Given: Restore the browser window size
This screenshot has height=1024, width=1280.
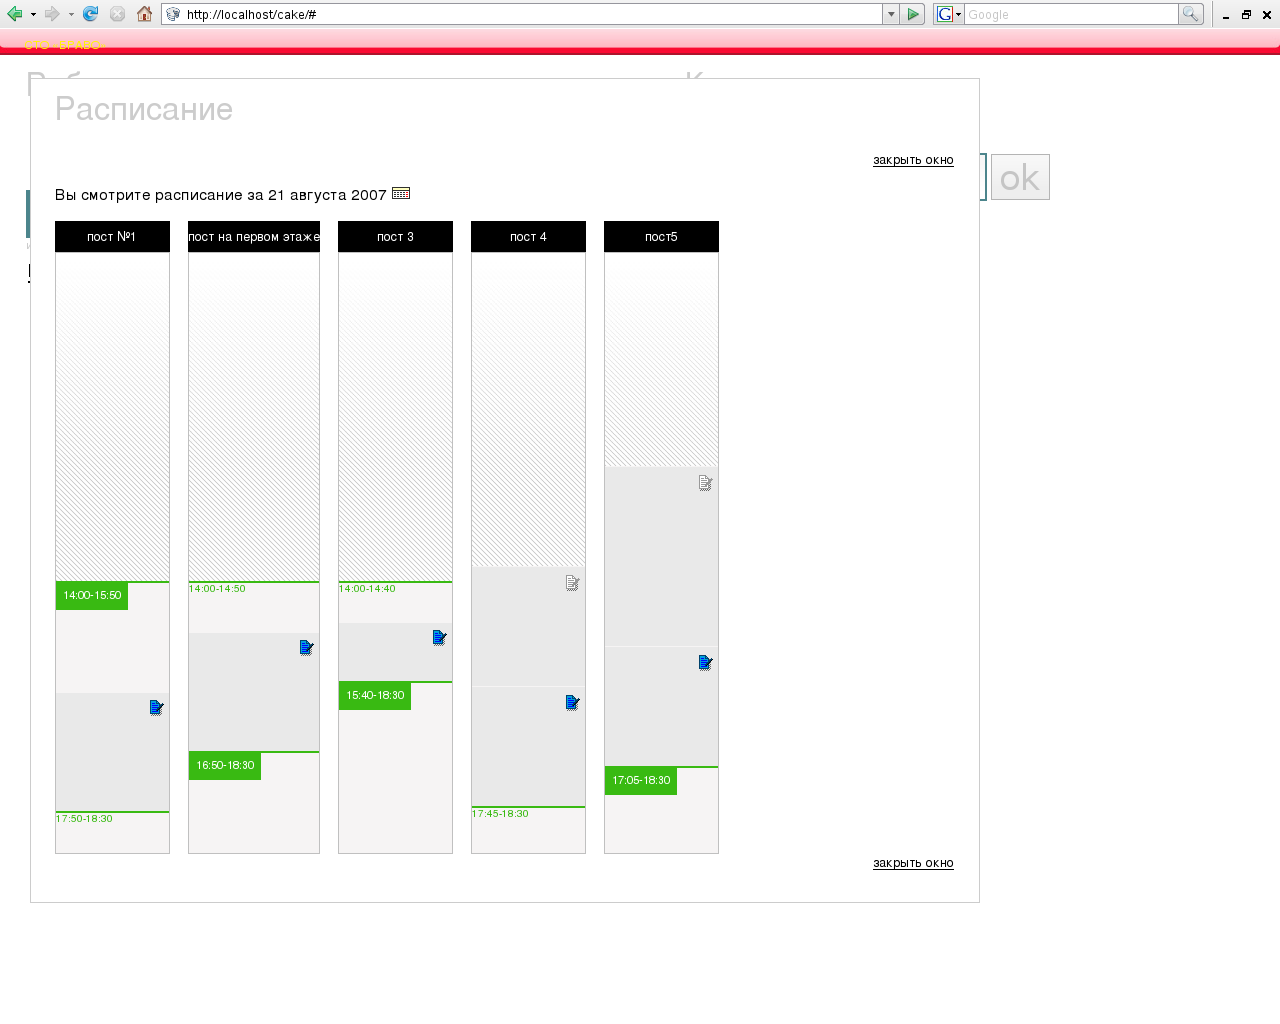Looking at the screenshot, I should coord(1246,15).
